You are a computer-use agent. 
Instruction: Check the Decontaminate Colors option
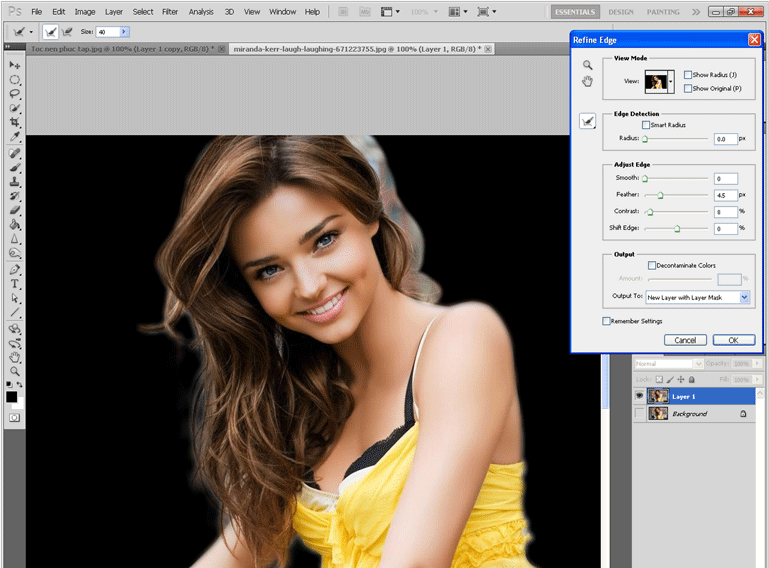point(652,265)
